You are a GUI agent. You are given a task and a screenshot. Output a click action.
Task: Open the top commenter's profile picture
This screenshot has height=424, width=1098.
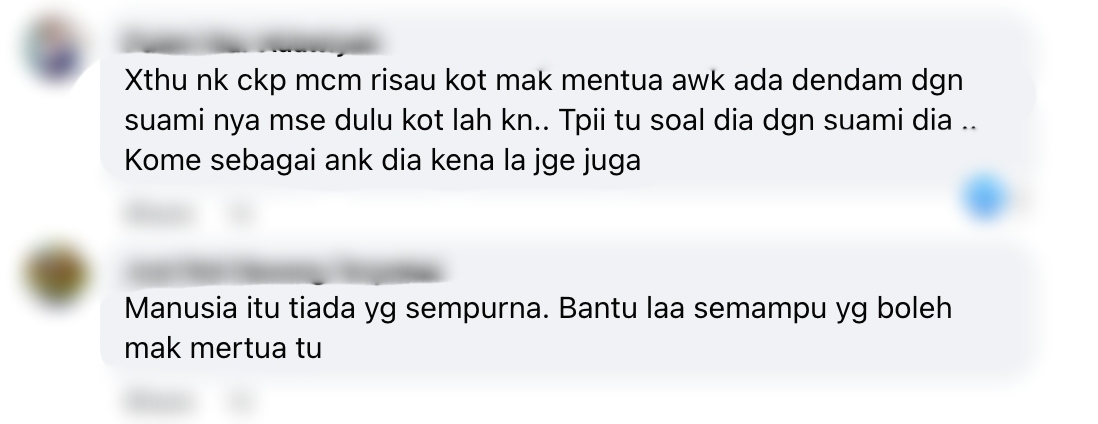click(x=54, y=50)
